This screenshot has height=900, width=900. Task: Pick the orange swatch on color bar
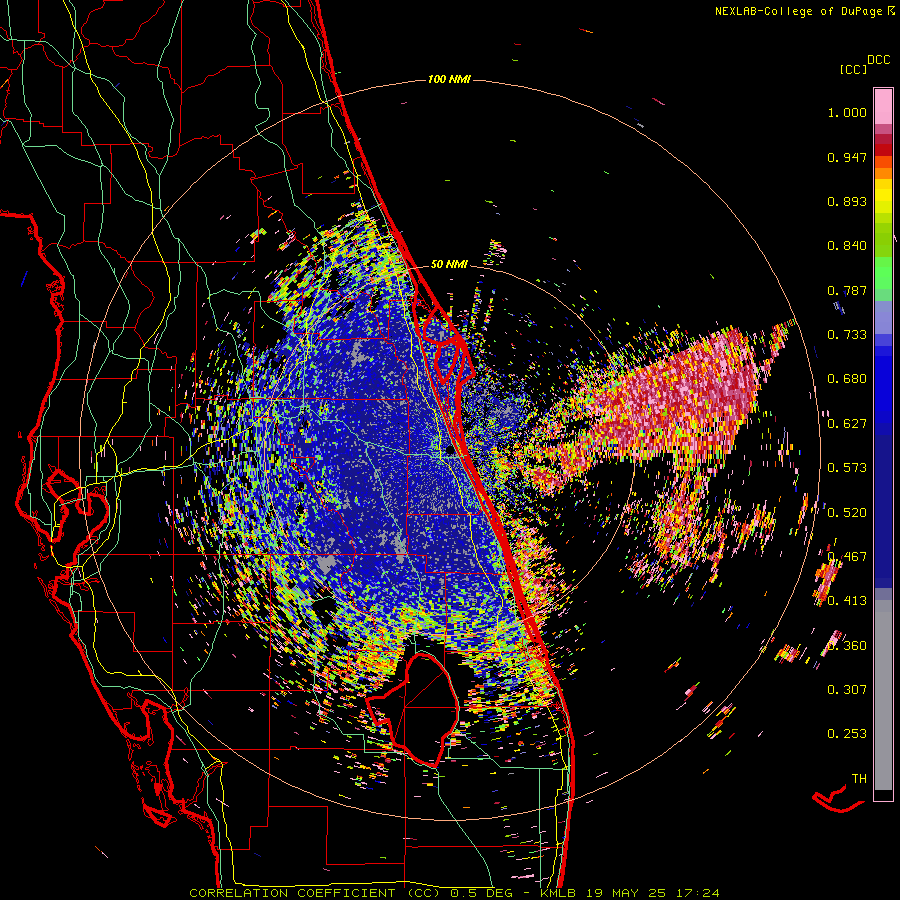point(883,173)
